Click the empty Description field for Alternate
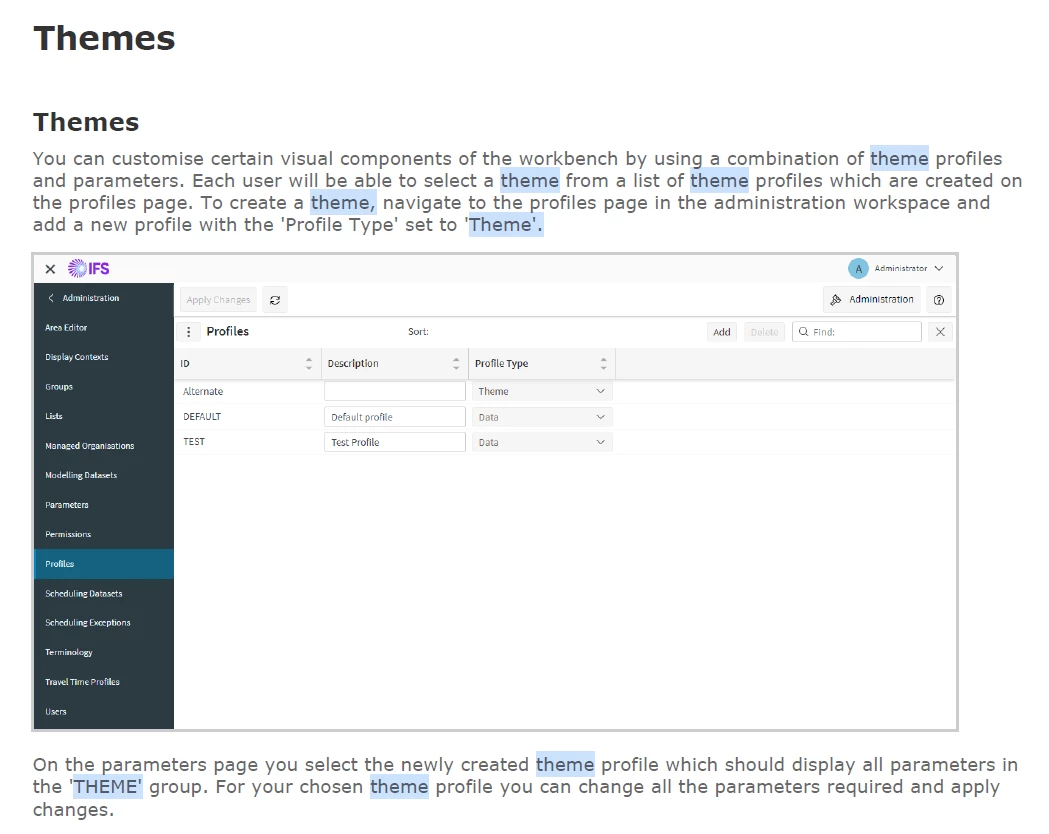The image size is (1049, 834). pyautogui.click(x=395, y=391)
